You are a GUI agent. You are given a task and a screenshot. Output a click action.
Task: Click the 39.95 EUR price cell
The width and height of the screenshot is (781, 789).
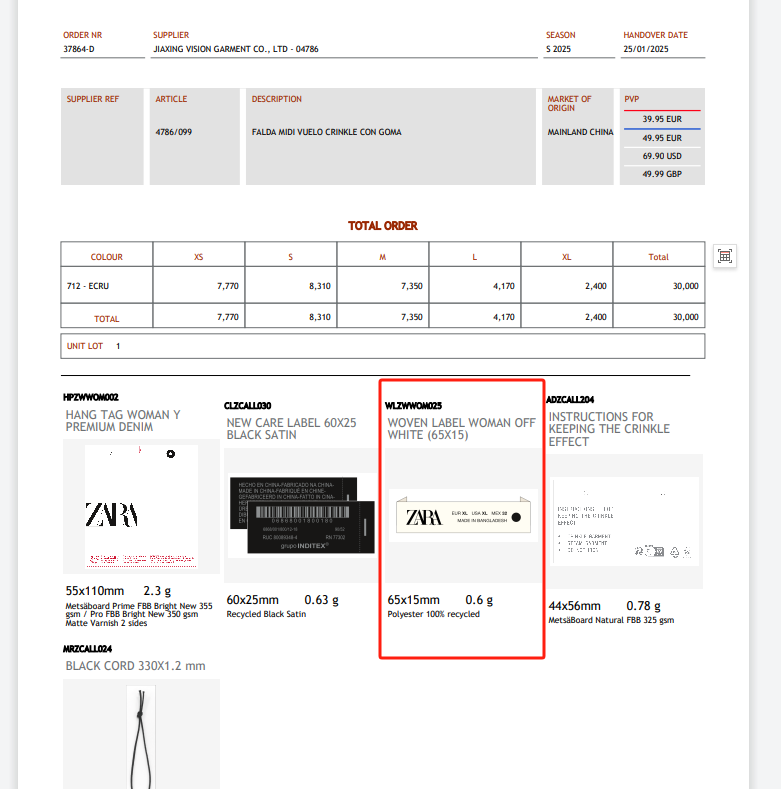point(661,119)
